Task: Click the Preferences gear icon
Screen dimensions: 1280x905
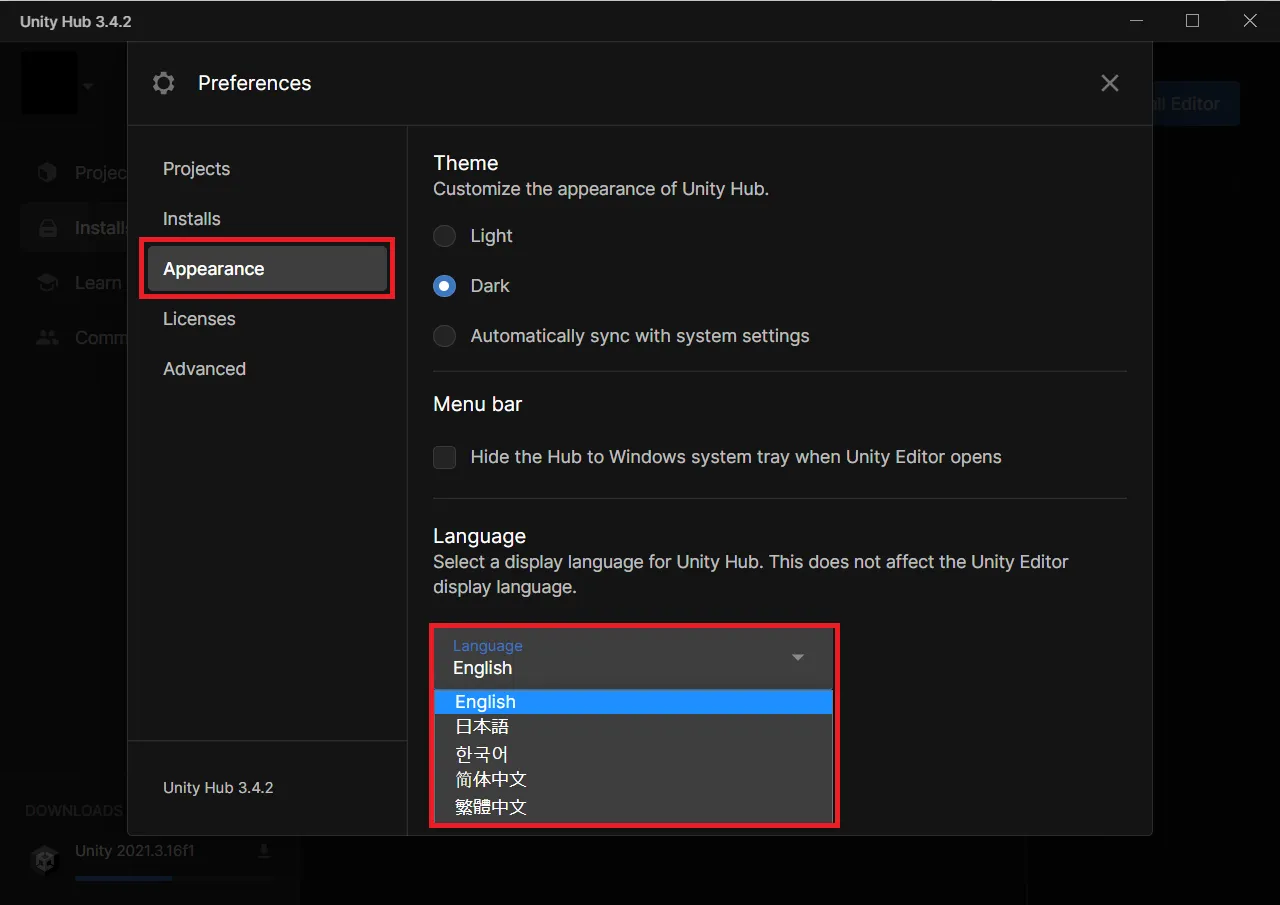Action: coord(163,83)
